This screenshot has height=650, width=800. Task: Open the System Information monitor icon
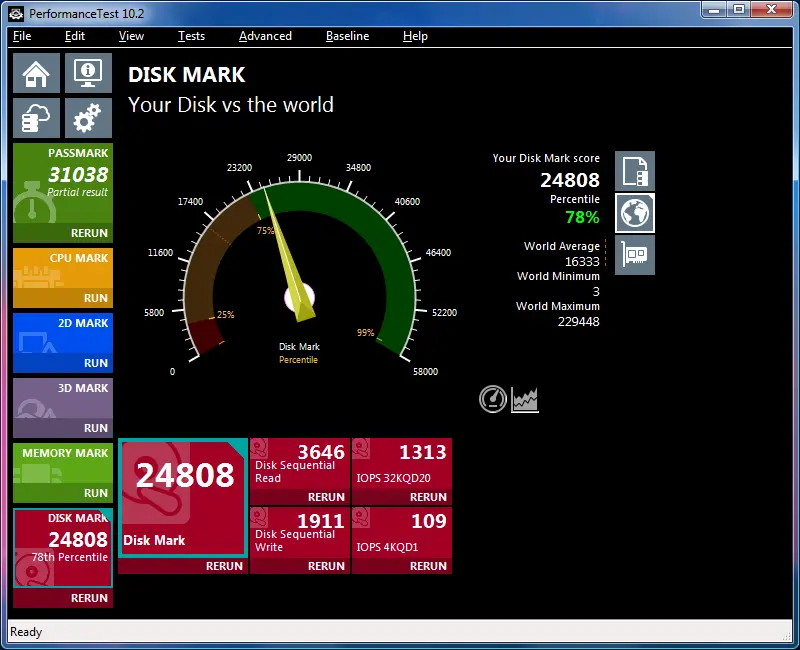pos(88,73)
